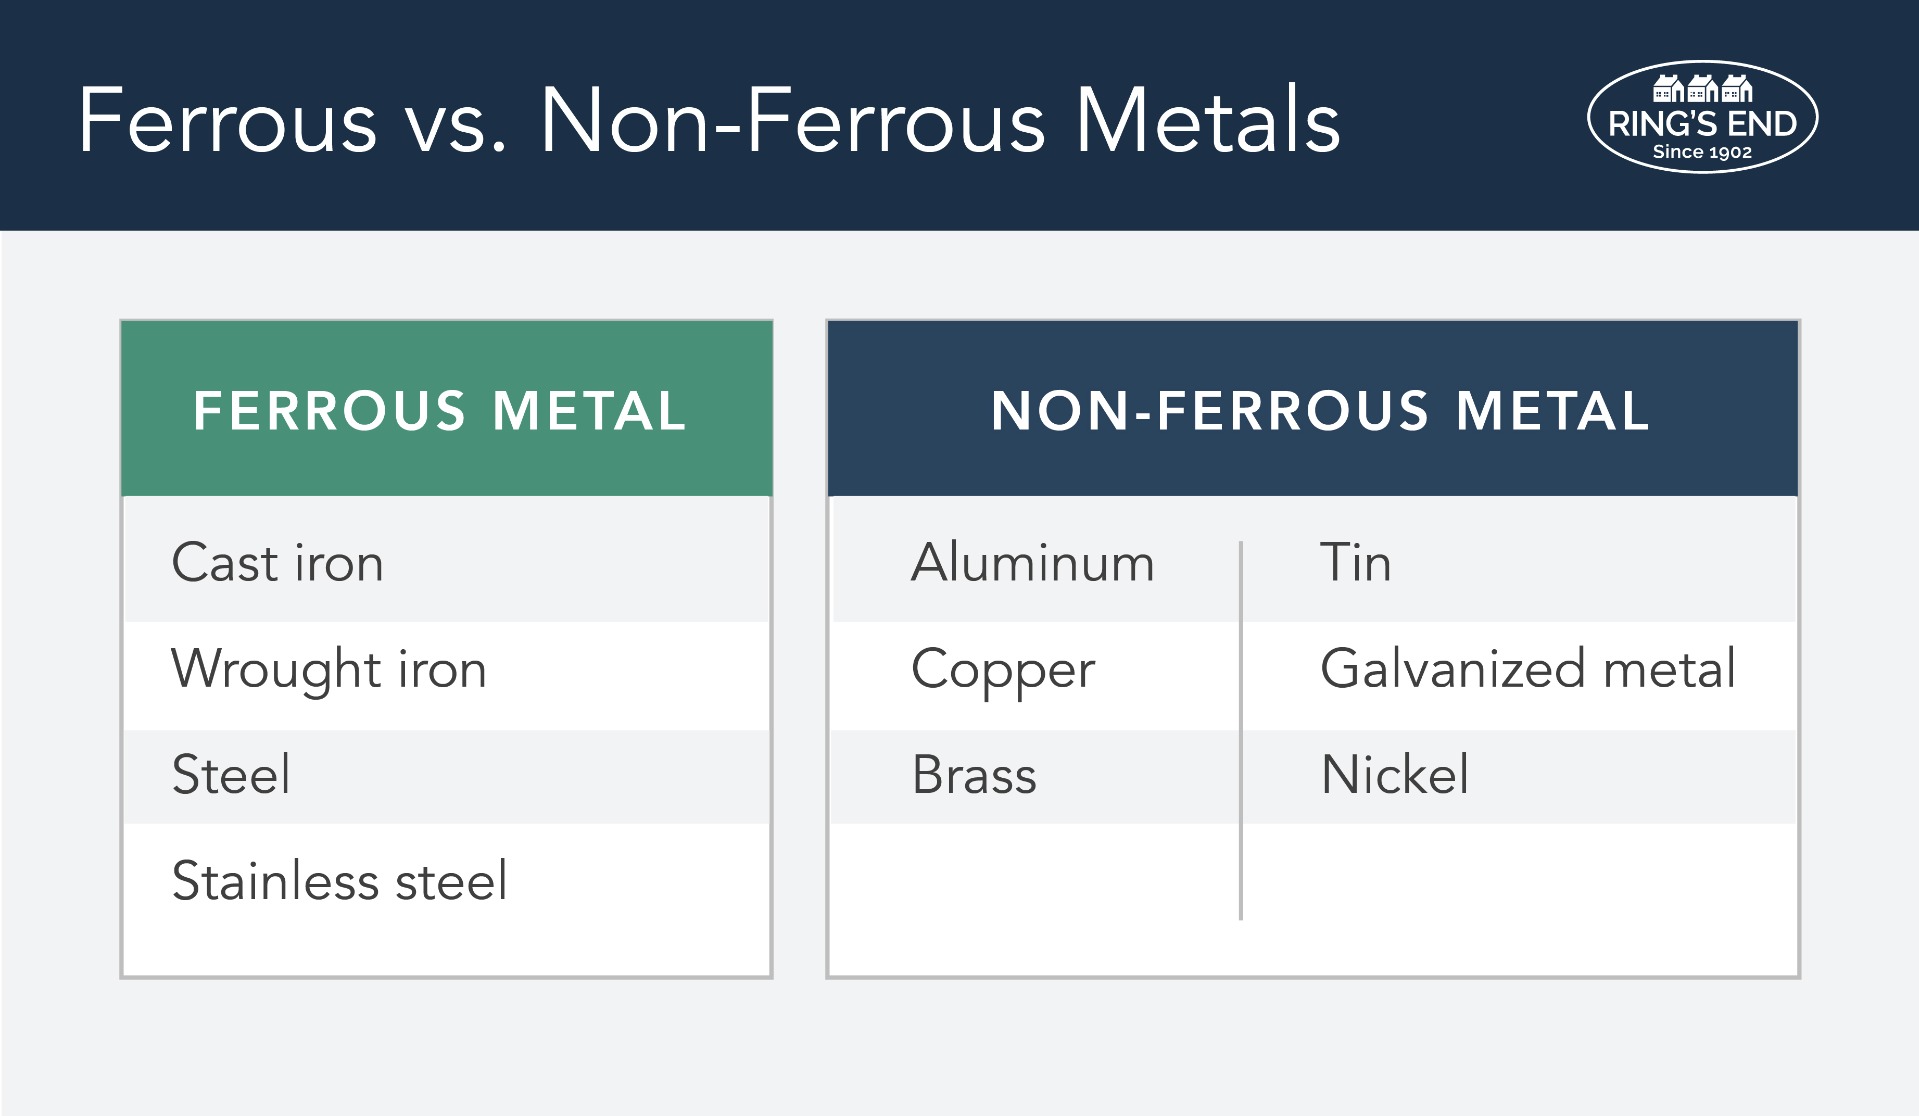The height and width of the screenshot is (1116, 1919).
Task: Click the Brass entry
Action: (x=974, y=775)
